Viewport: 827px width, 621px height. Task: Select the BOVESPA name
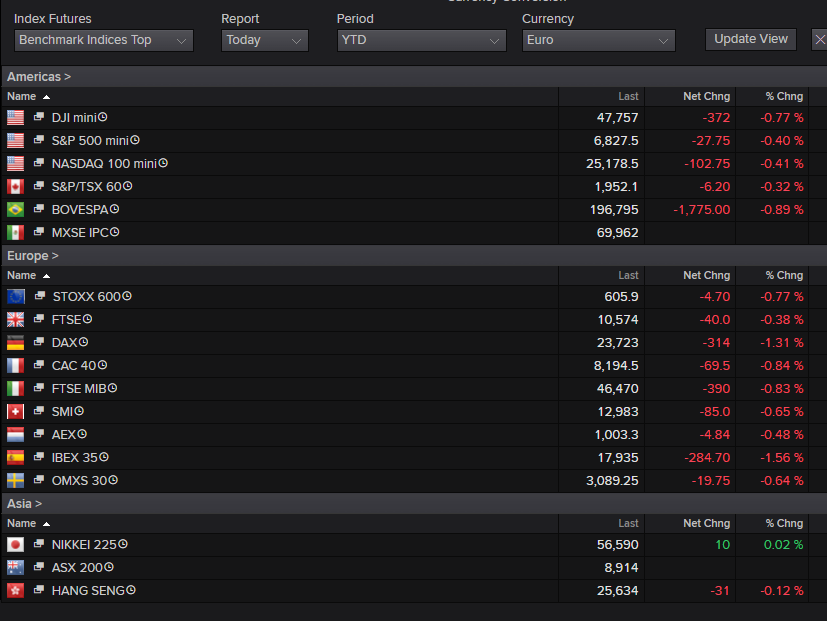80,209
